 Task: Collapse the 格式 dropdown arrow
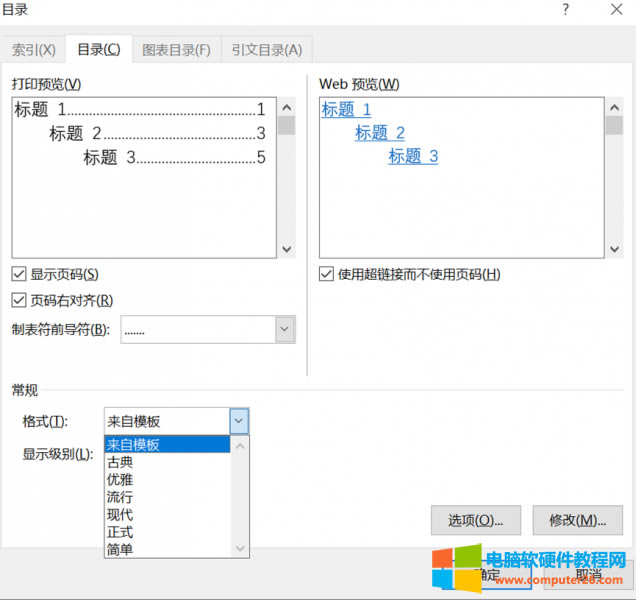[x=238, y=421]
